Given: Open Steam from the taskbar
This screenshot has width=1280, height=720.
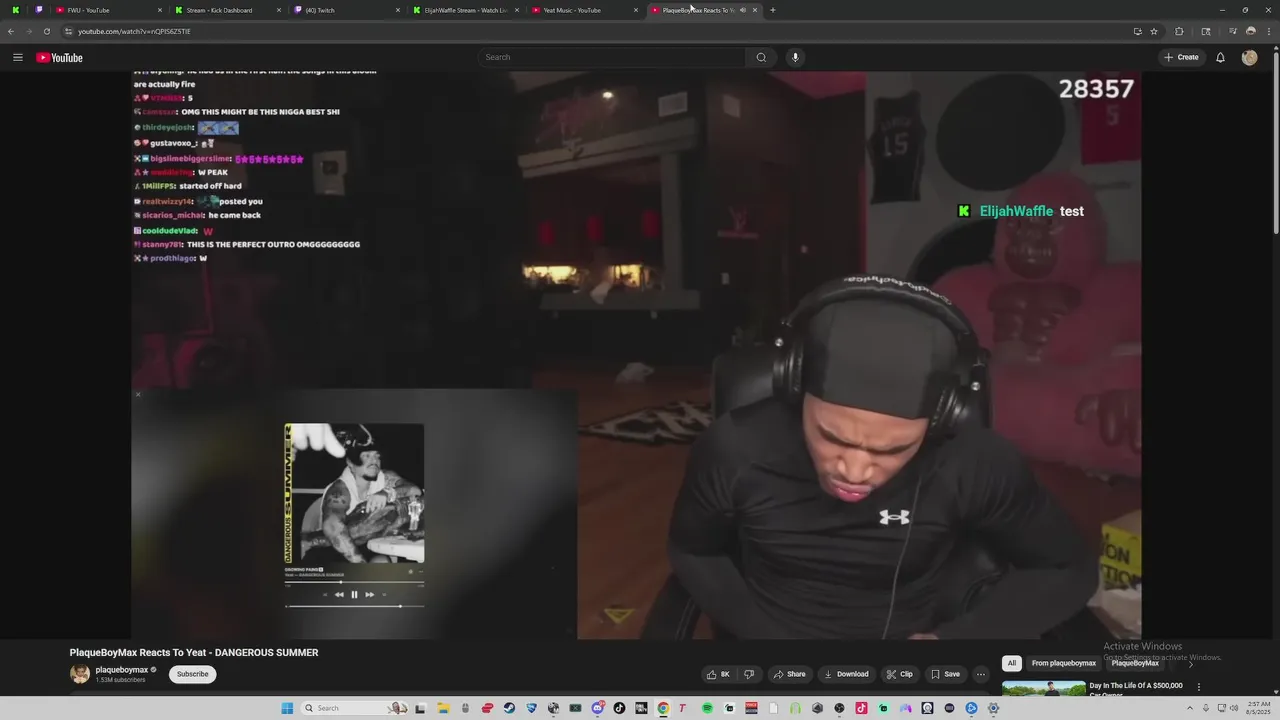Looking at the screenshot, I should coord(509,708).
